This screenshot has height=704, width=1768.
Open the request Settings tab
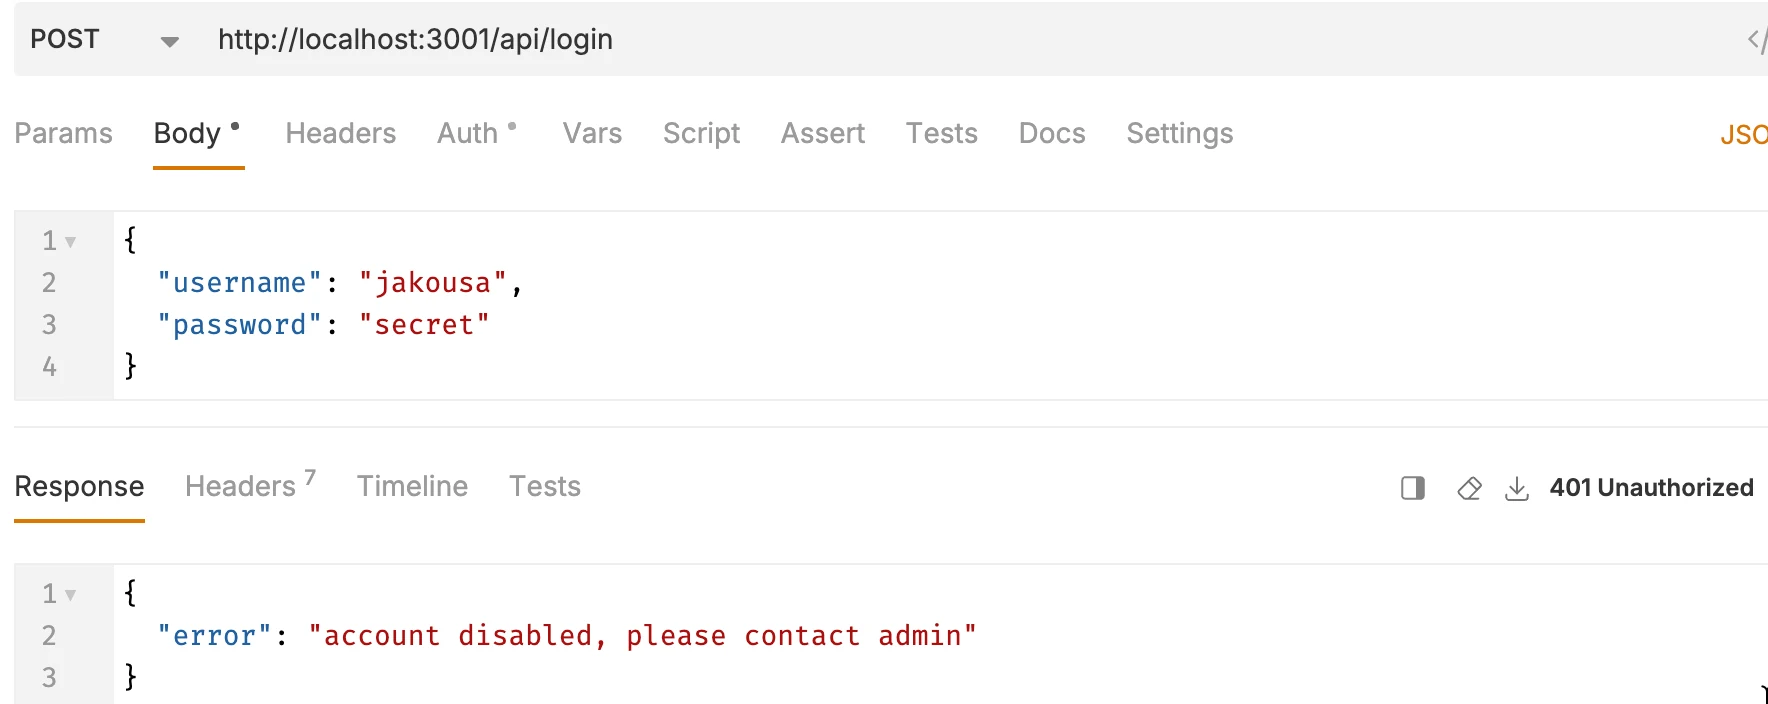click(x=1179, y=133)
